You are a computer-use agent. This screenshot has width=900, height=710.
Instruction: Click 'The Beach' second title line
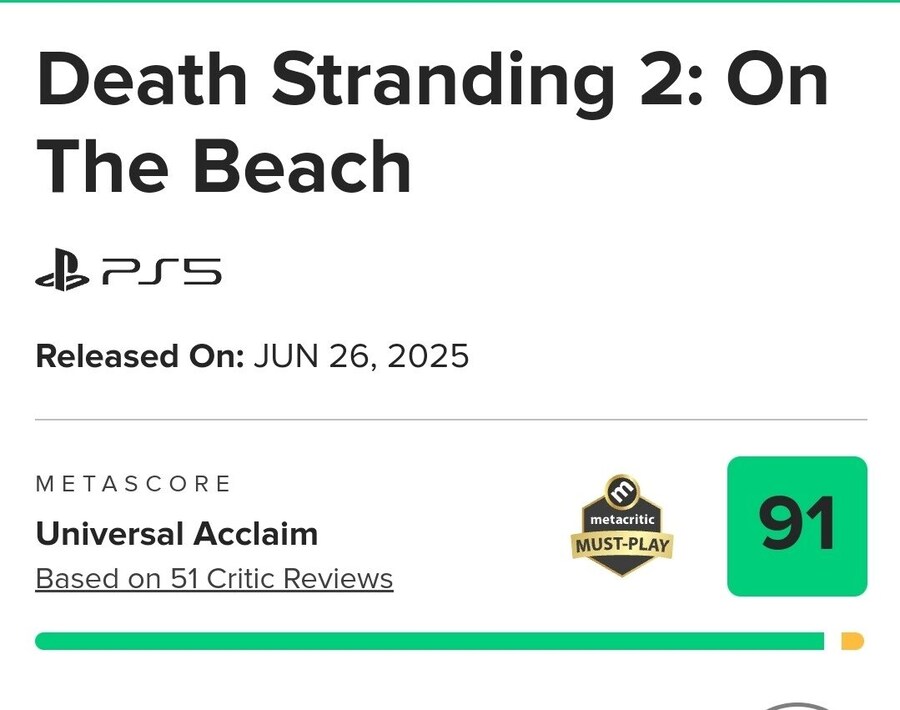pos(224,166)
